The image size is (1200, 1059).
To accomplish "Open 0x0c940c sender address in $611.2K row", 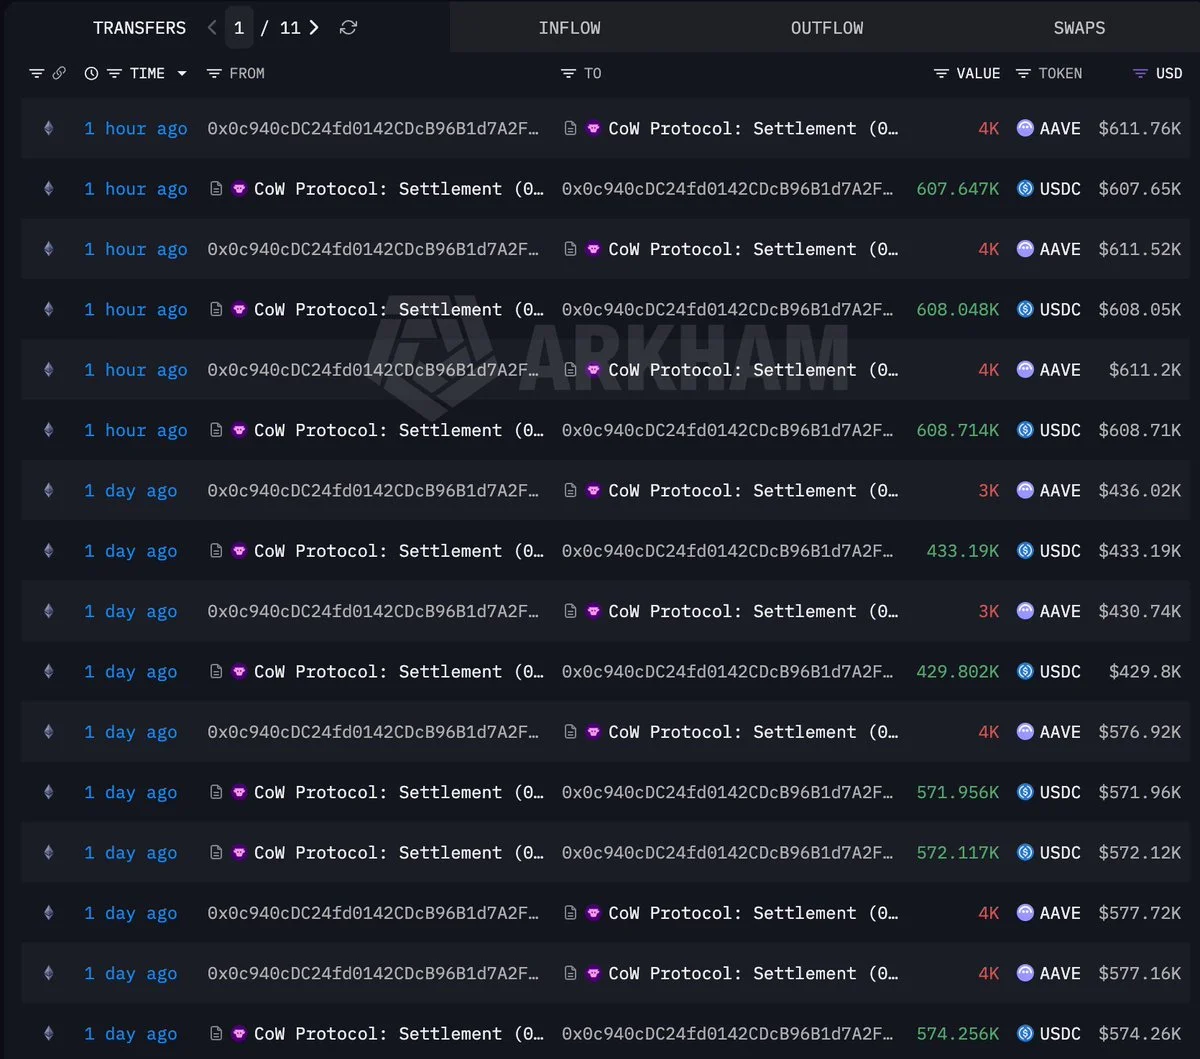I will coord(373,369).
